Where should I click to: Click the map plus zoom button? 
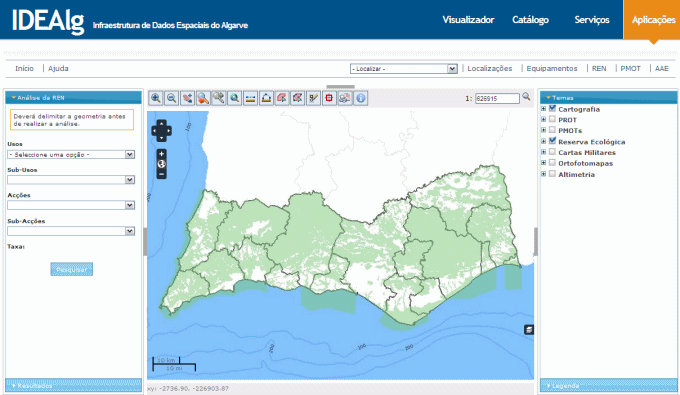pos(161,154)
